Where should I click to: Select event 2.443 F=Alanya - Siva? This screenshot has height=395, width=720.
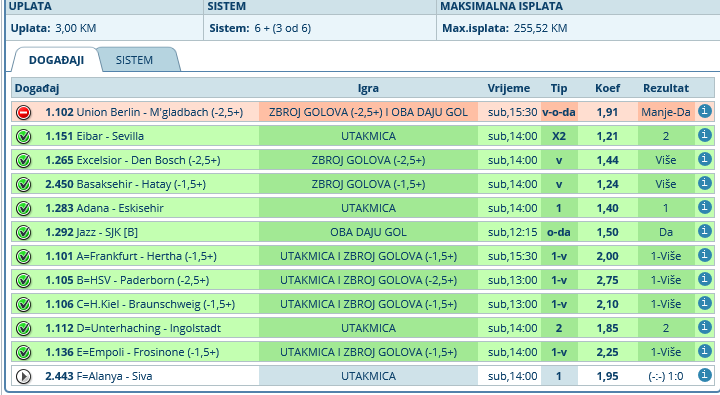[x=99, y=376]
